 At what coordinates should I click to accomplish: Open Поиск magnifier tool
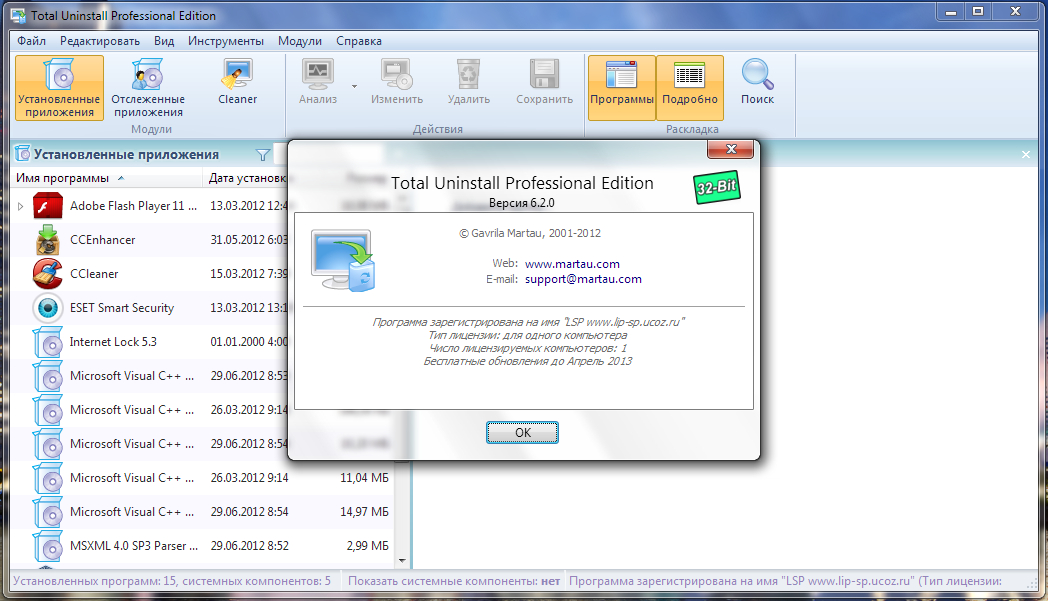coord(757,82)
